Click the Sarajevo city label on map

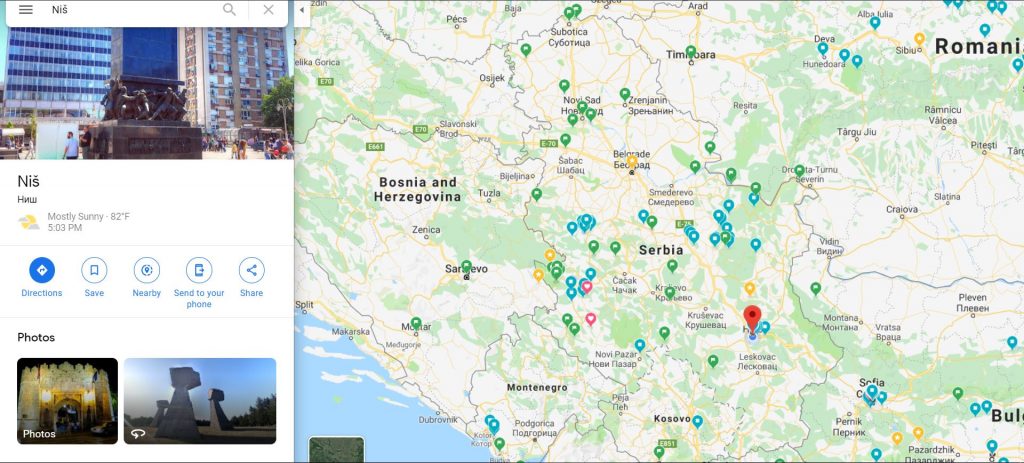coord(466,269)
